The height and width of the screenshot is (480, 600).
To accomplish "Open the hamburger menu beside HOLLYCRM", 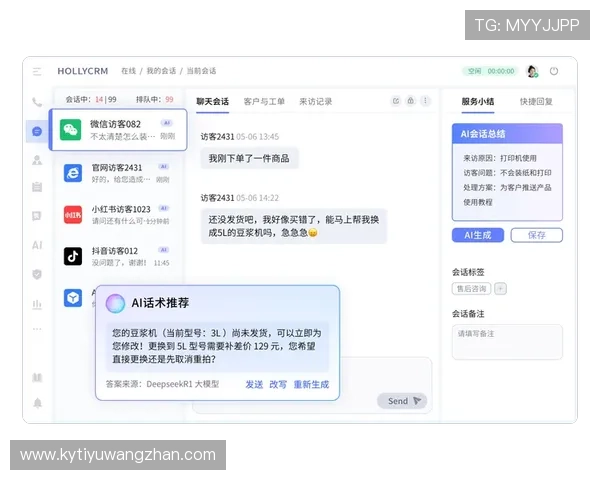I will tap(37, 72).
